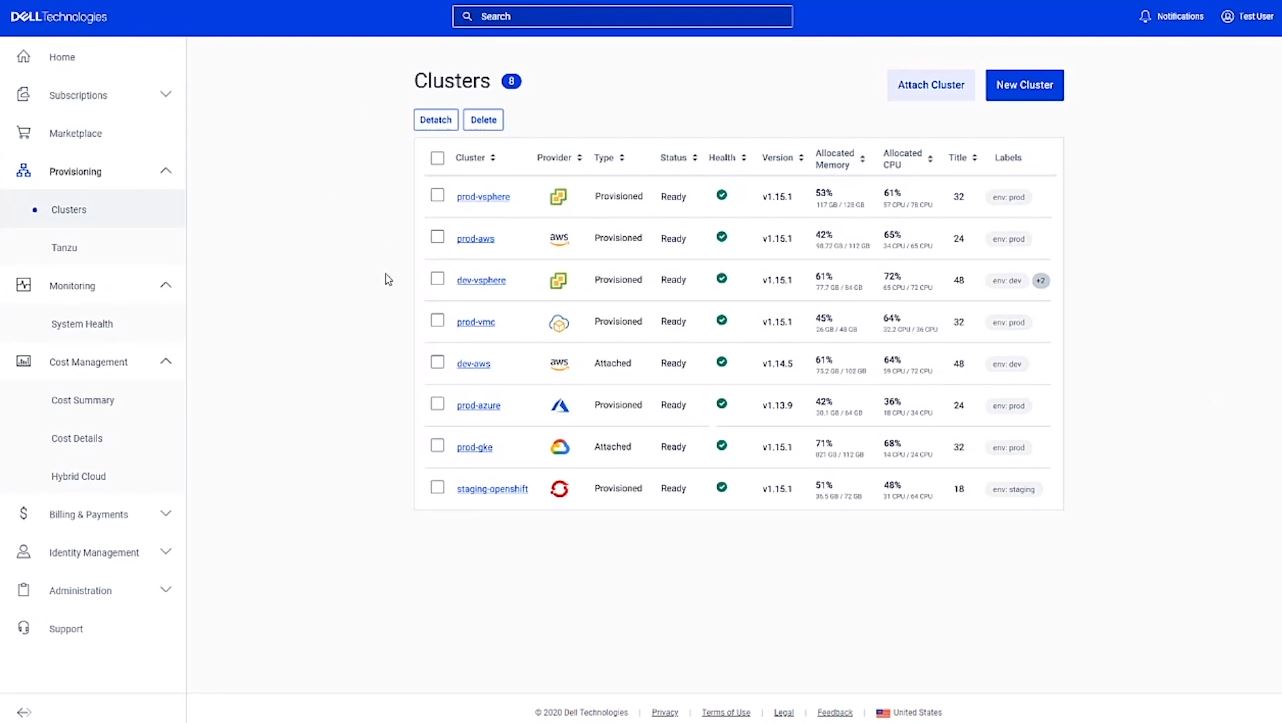The height and width of the screenshot is (723, 1282).
Task: Open the Test User profile icon
Action: pos(1227,17)
